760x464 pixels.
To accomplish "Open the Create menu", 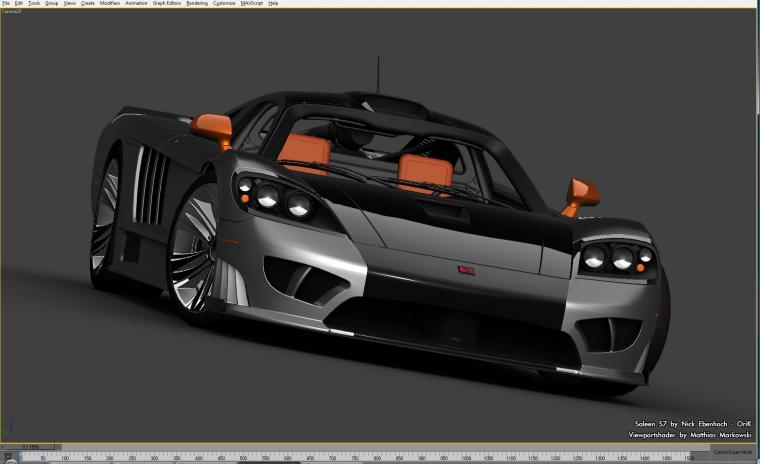I will (88, 3).
